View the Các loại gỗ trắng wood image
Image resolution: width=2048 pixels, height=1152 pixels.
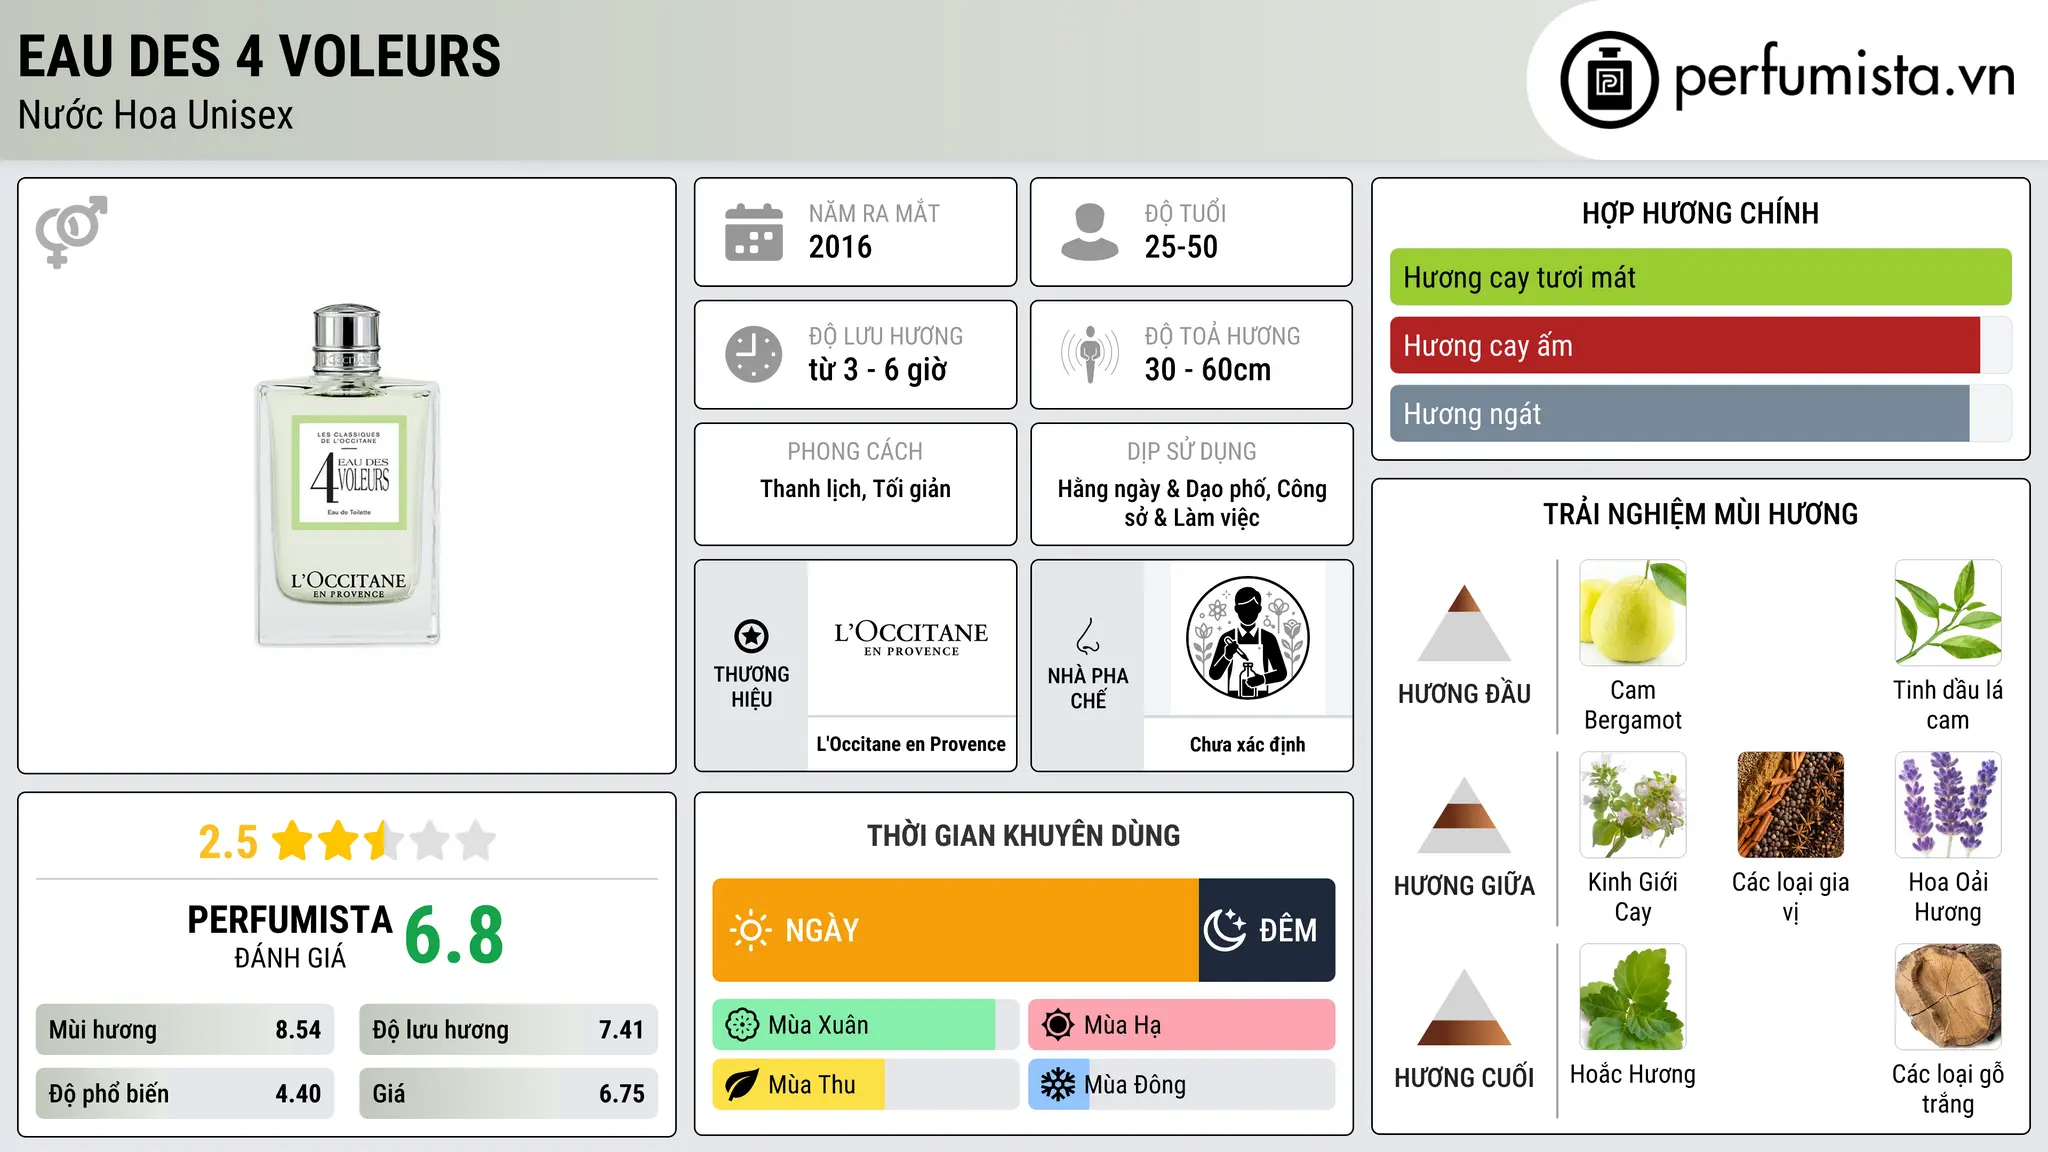1948,997
